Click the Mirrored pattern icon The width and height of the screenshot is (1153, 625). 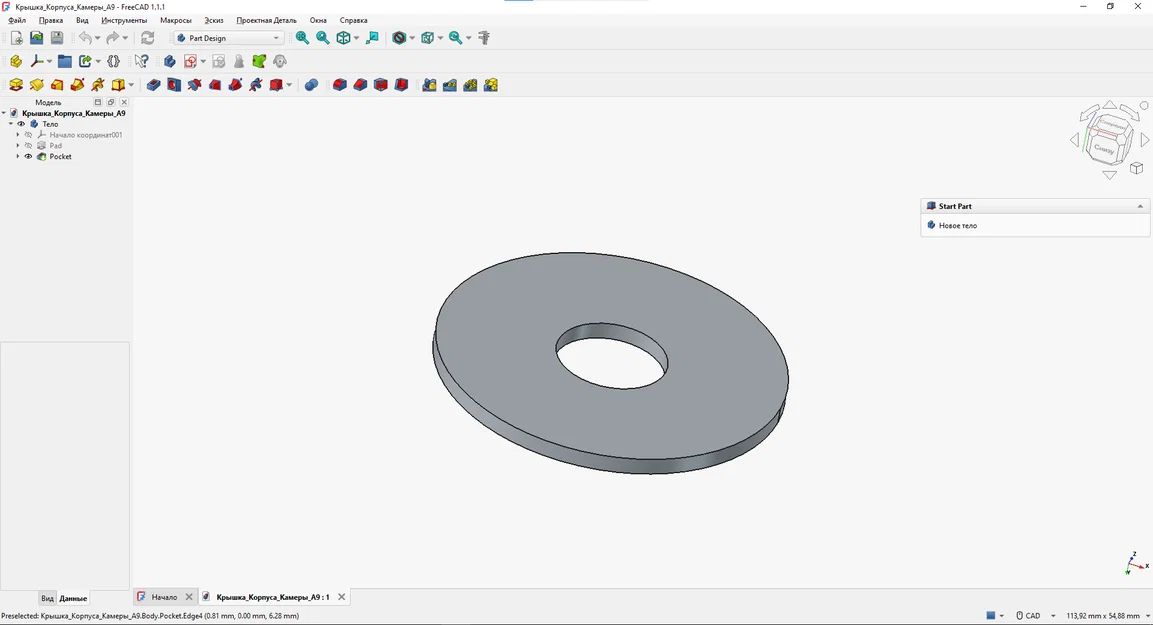coord(429,85)
